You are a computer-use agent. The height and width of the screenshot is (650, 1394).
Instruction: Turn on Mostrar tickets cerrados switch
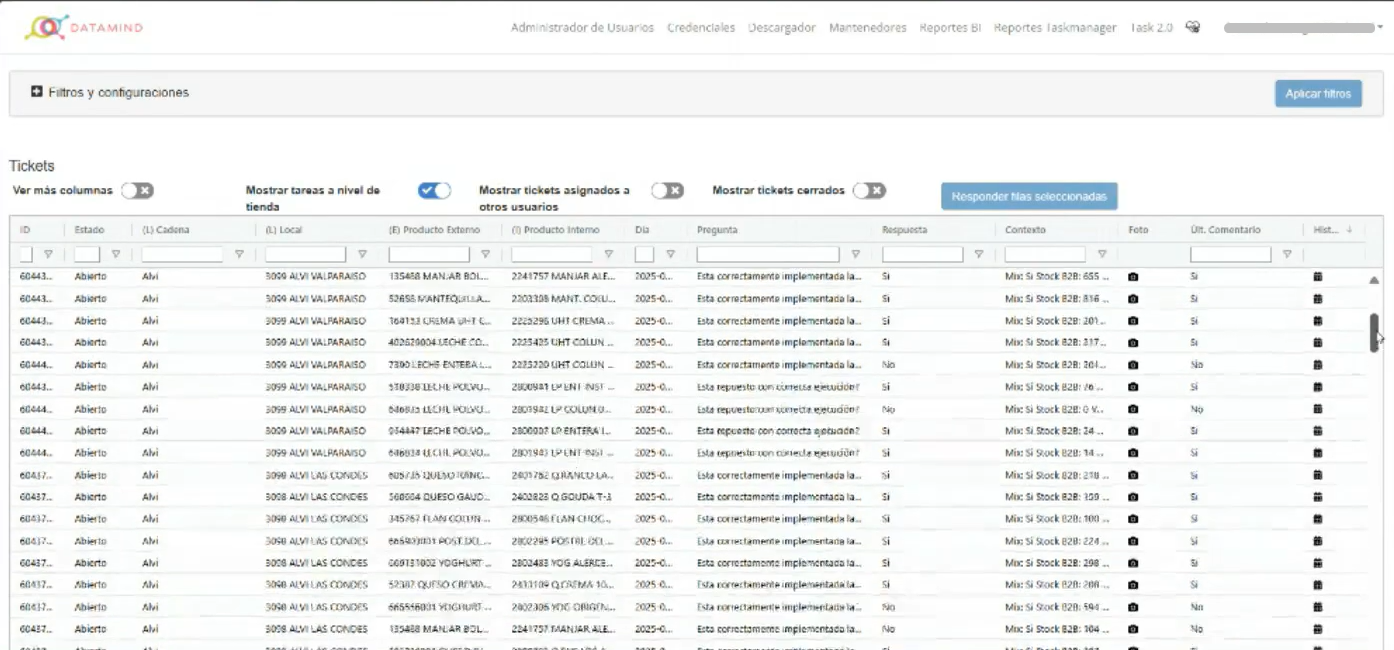click(869, 190)
